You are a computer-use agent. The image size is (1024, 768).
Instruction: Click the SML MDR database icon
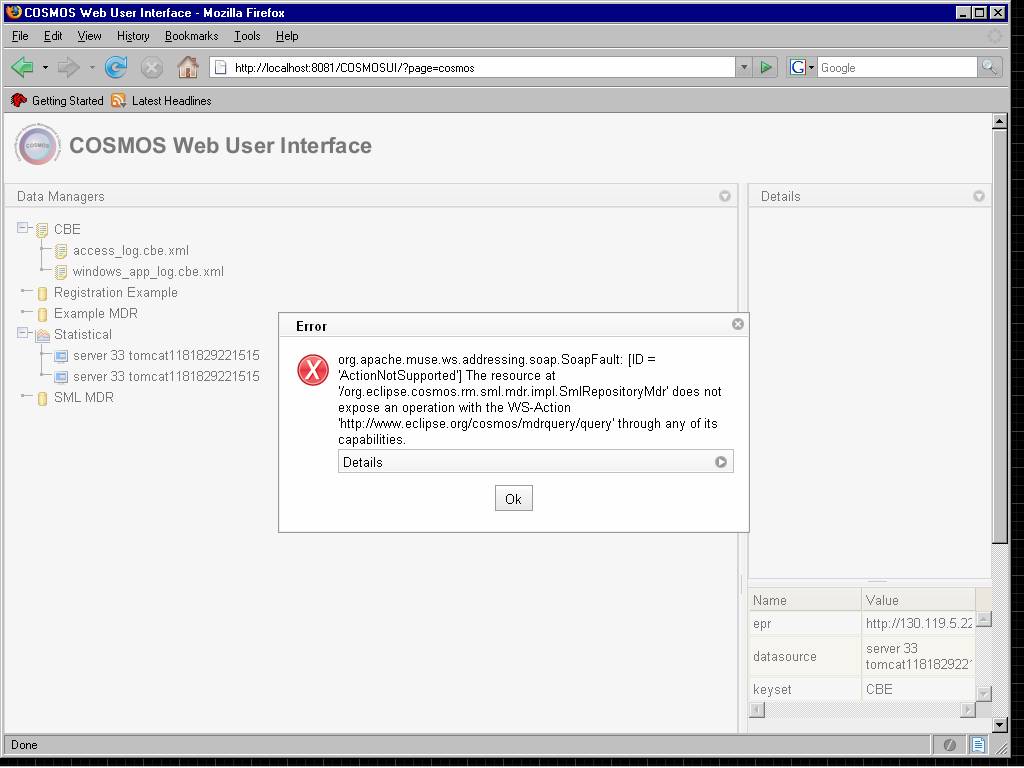[42, 398]
